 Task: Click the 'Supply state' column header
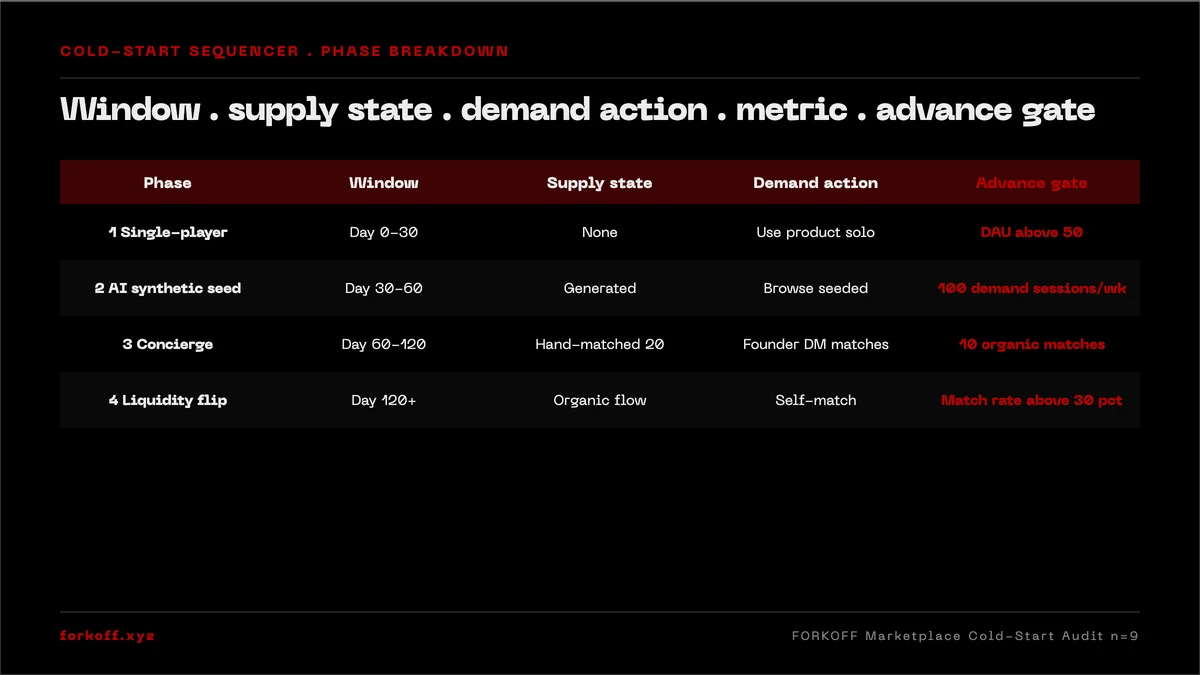click(x=600, y=183)
